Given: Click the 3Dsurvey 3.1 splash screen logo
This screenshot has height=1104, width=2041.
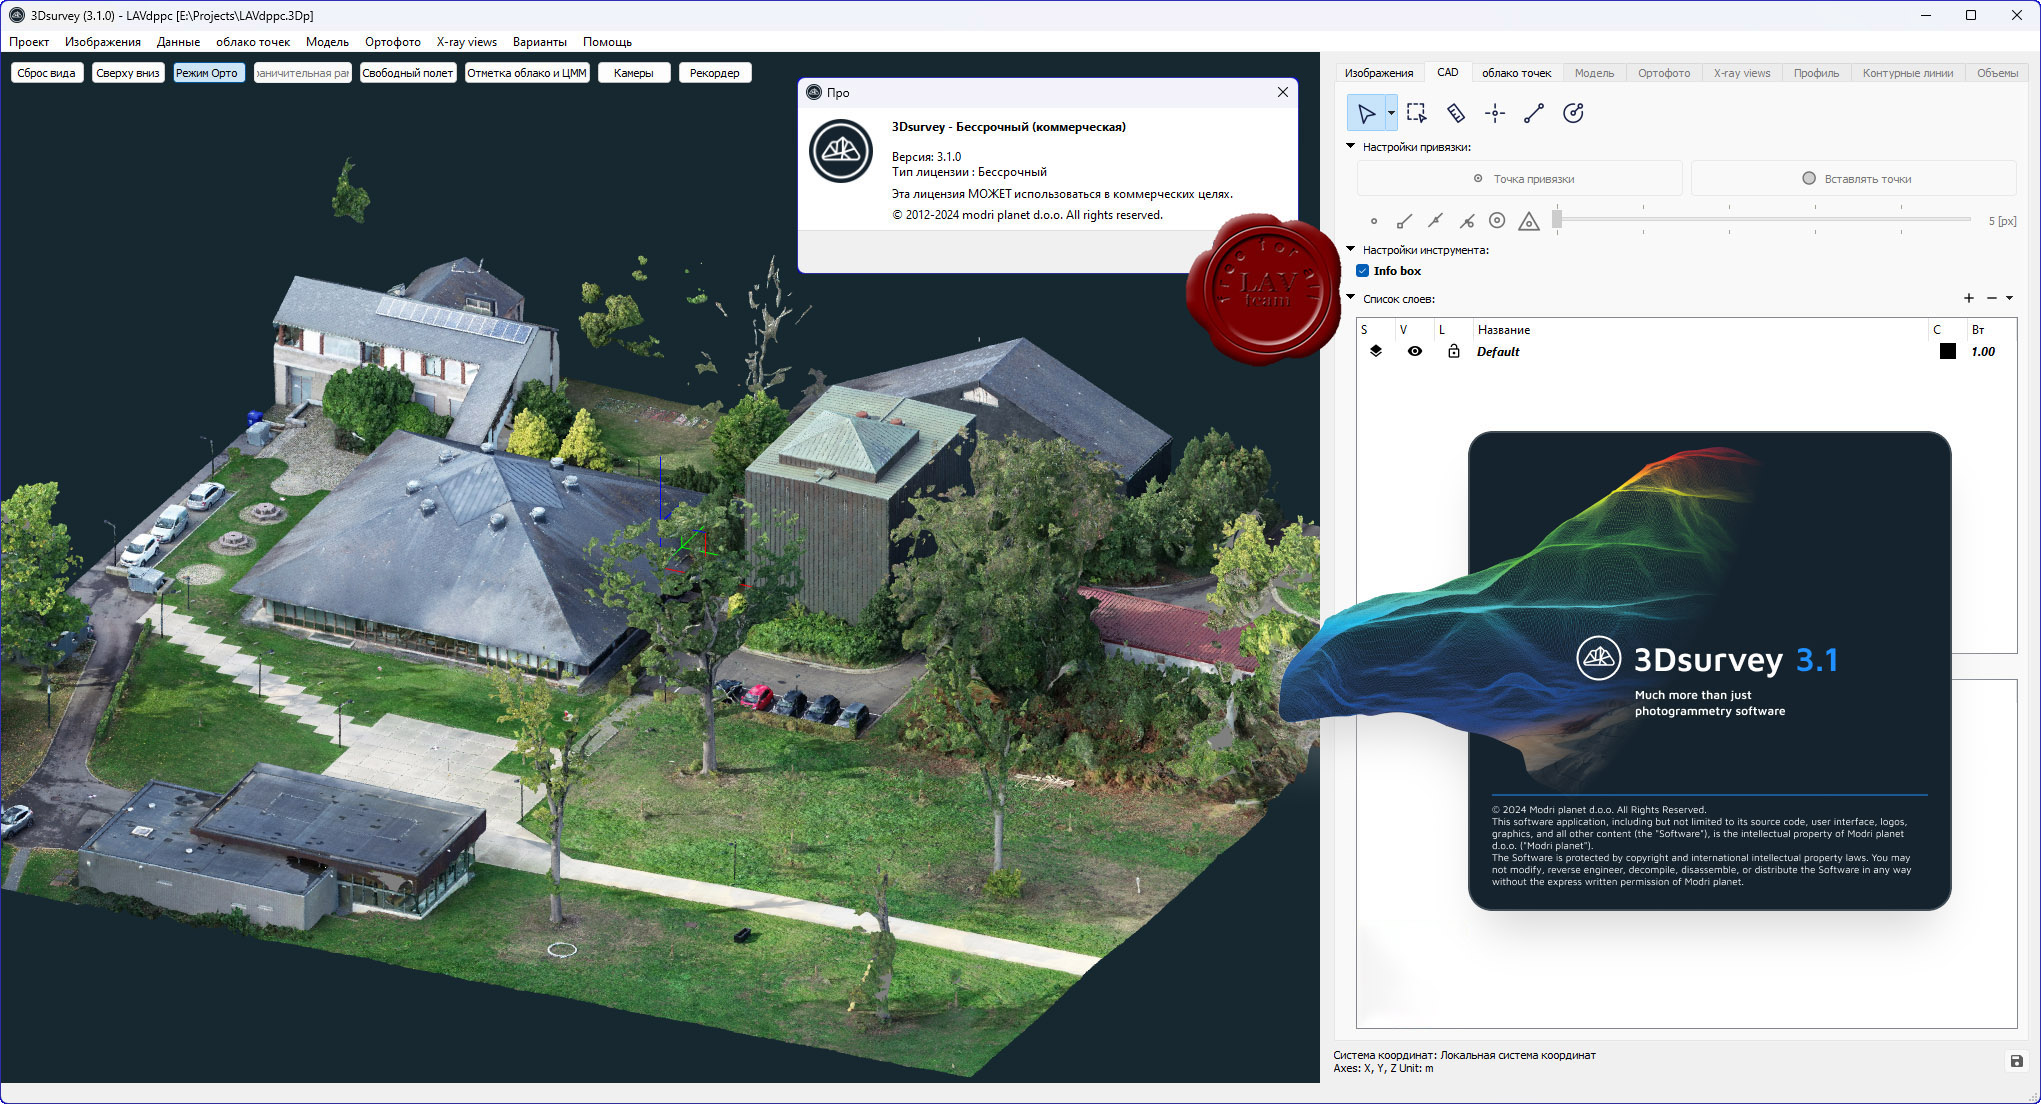Looking at the screenshot, I should (x=1599, y=658).
